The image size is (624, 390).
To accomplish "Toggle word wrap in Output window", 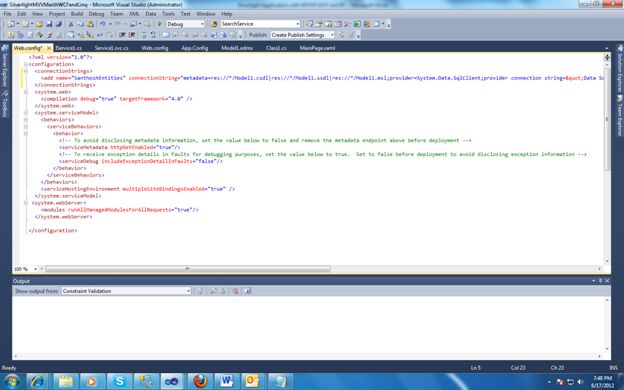I will (247, 291).
